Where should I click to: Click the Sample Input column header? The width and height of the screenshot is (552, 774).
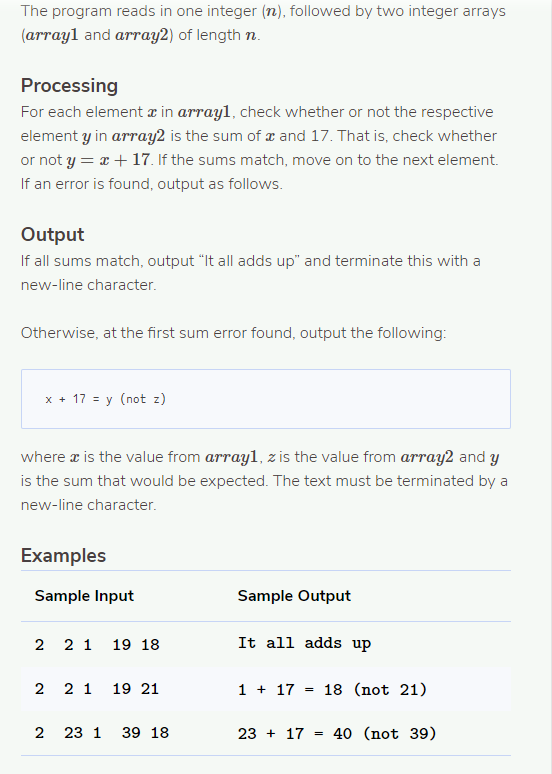[x=84, y=596]
